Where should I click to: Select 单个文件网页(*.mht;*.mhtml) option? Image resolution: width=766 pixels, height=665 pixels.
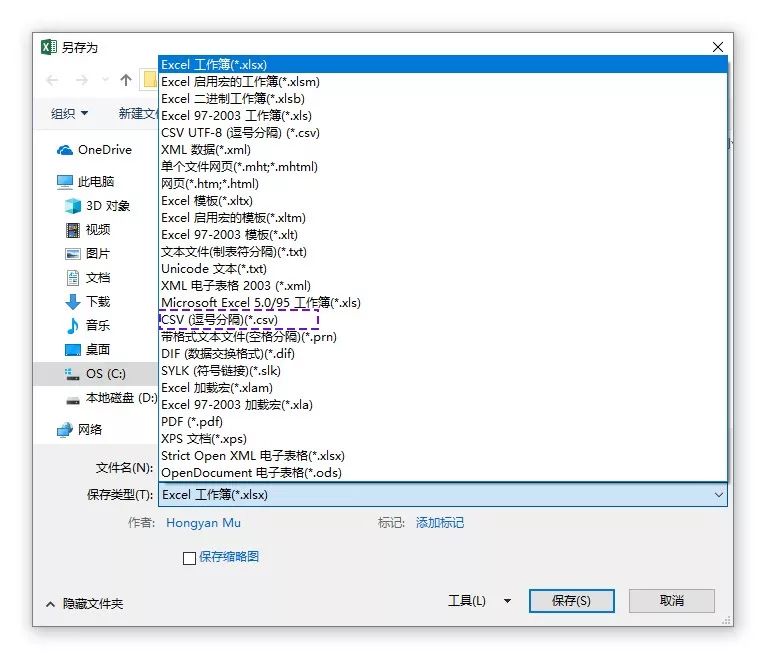coord(443,167)
